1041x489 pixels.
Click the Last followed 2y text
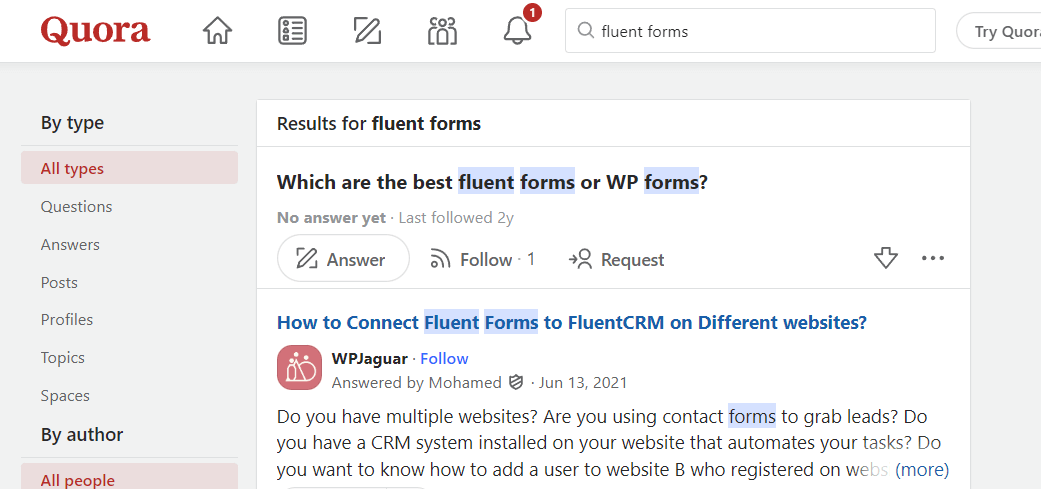point(456,218)
